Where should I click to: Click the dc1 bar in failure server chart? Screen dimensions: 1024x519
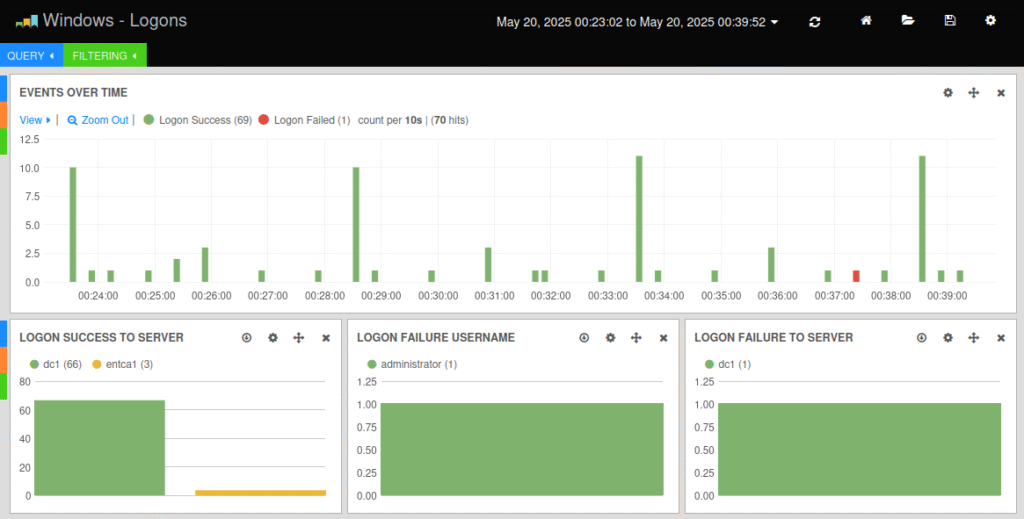pos(859,449)
